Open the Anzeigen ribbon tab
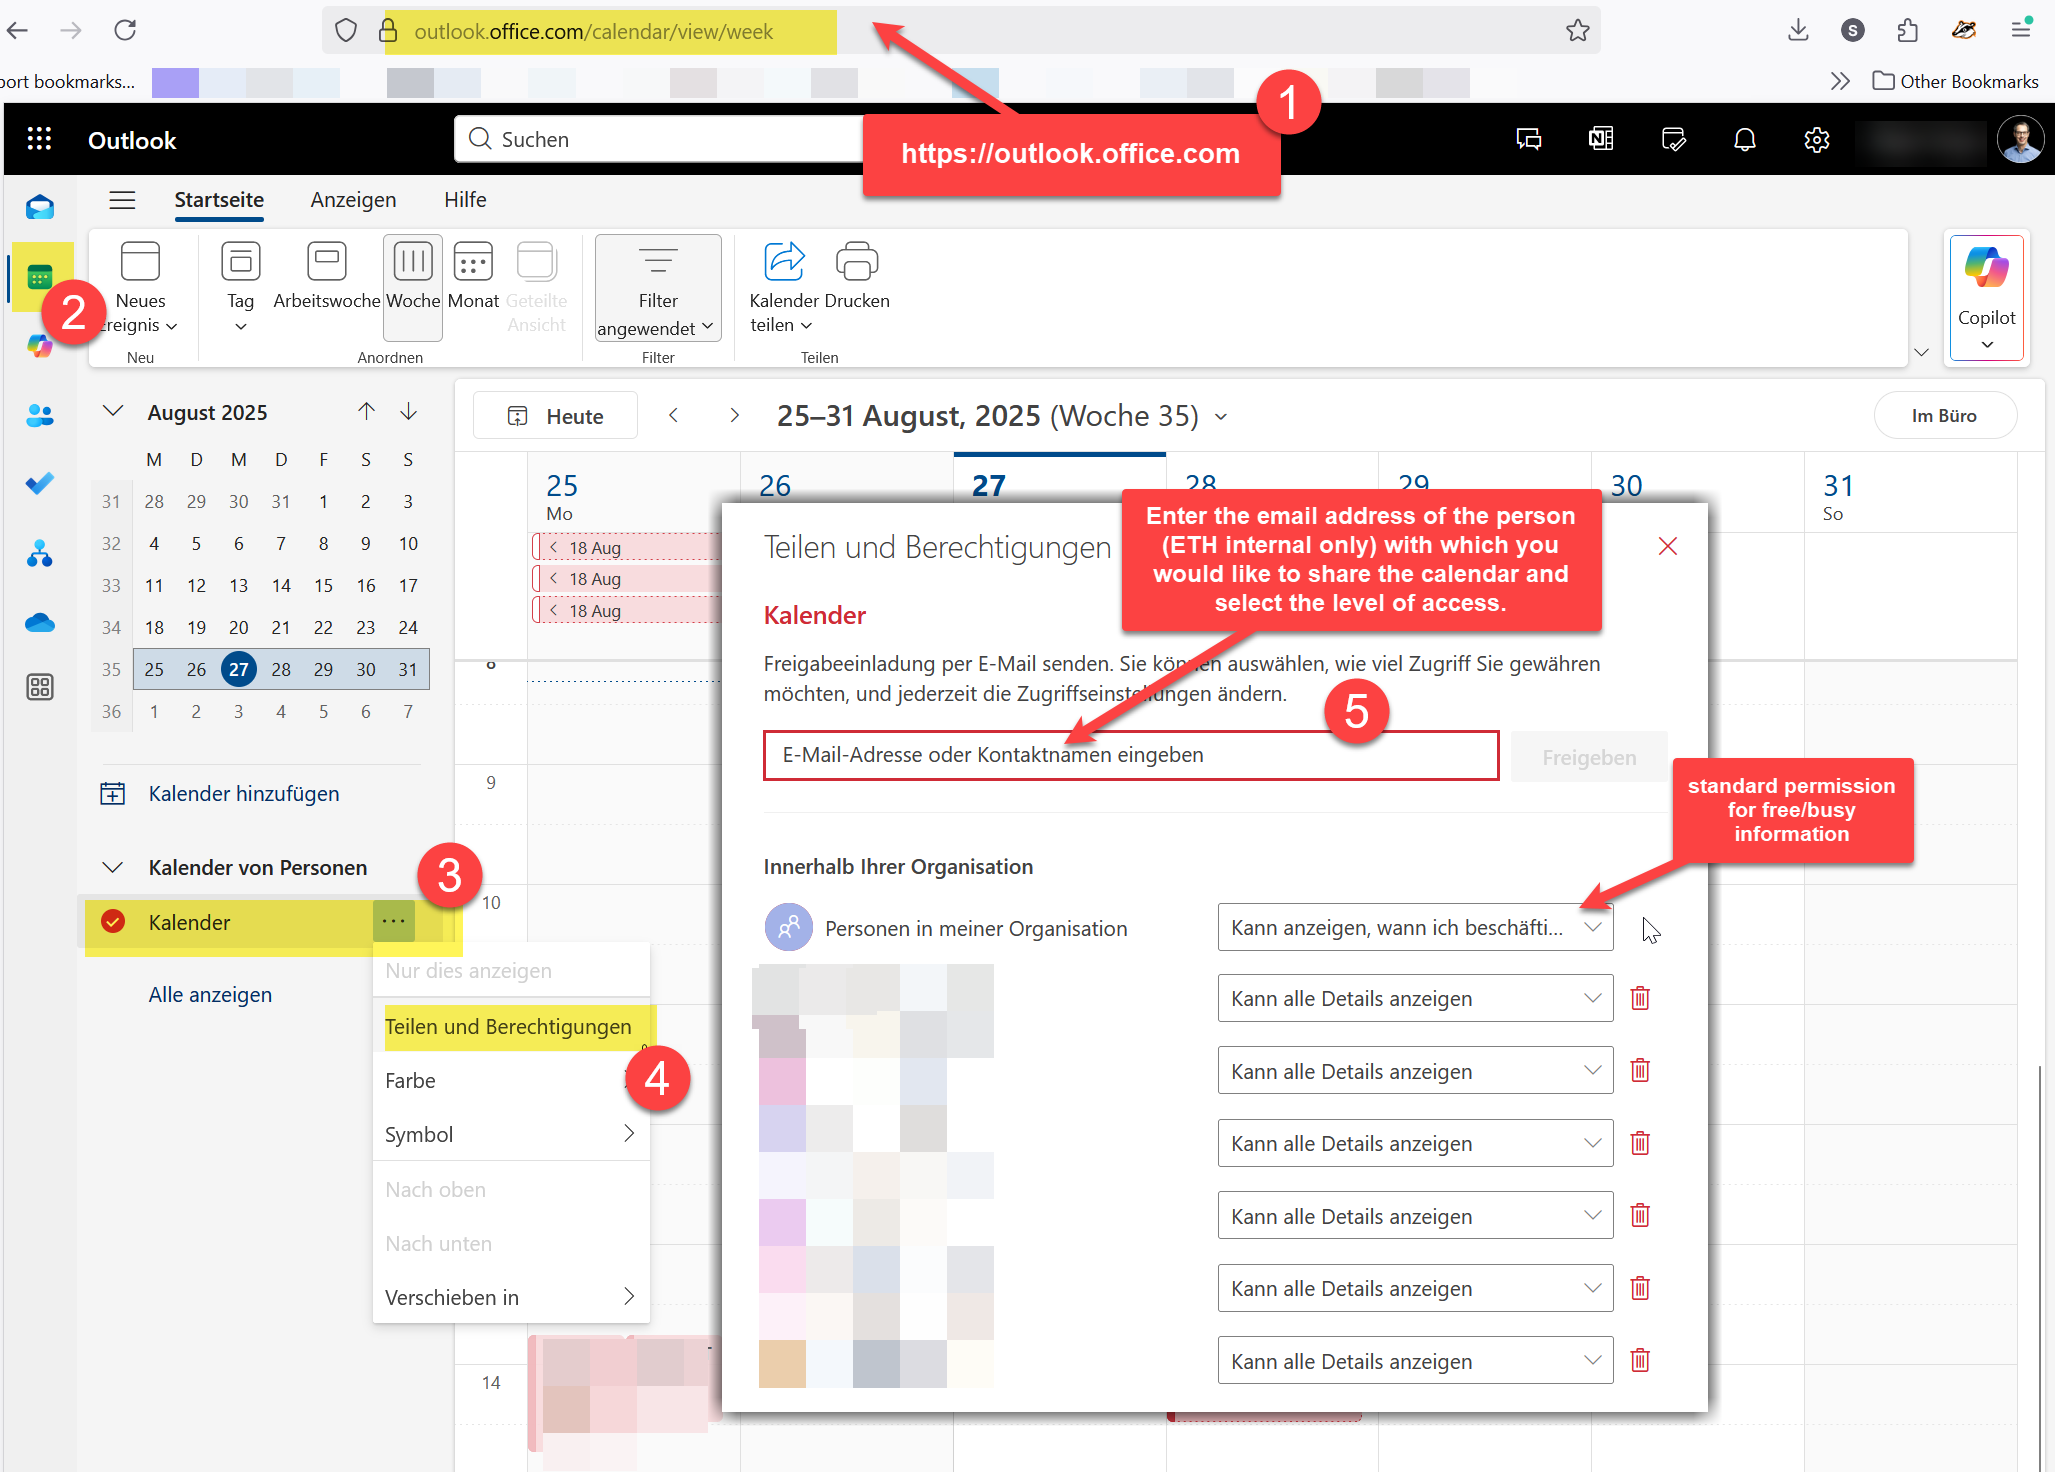Viewport: 2055px width, 1472px height. [353, 200]
